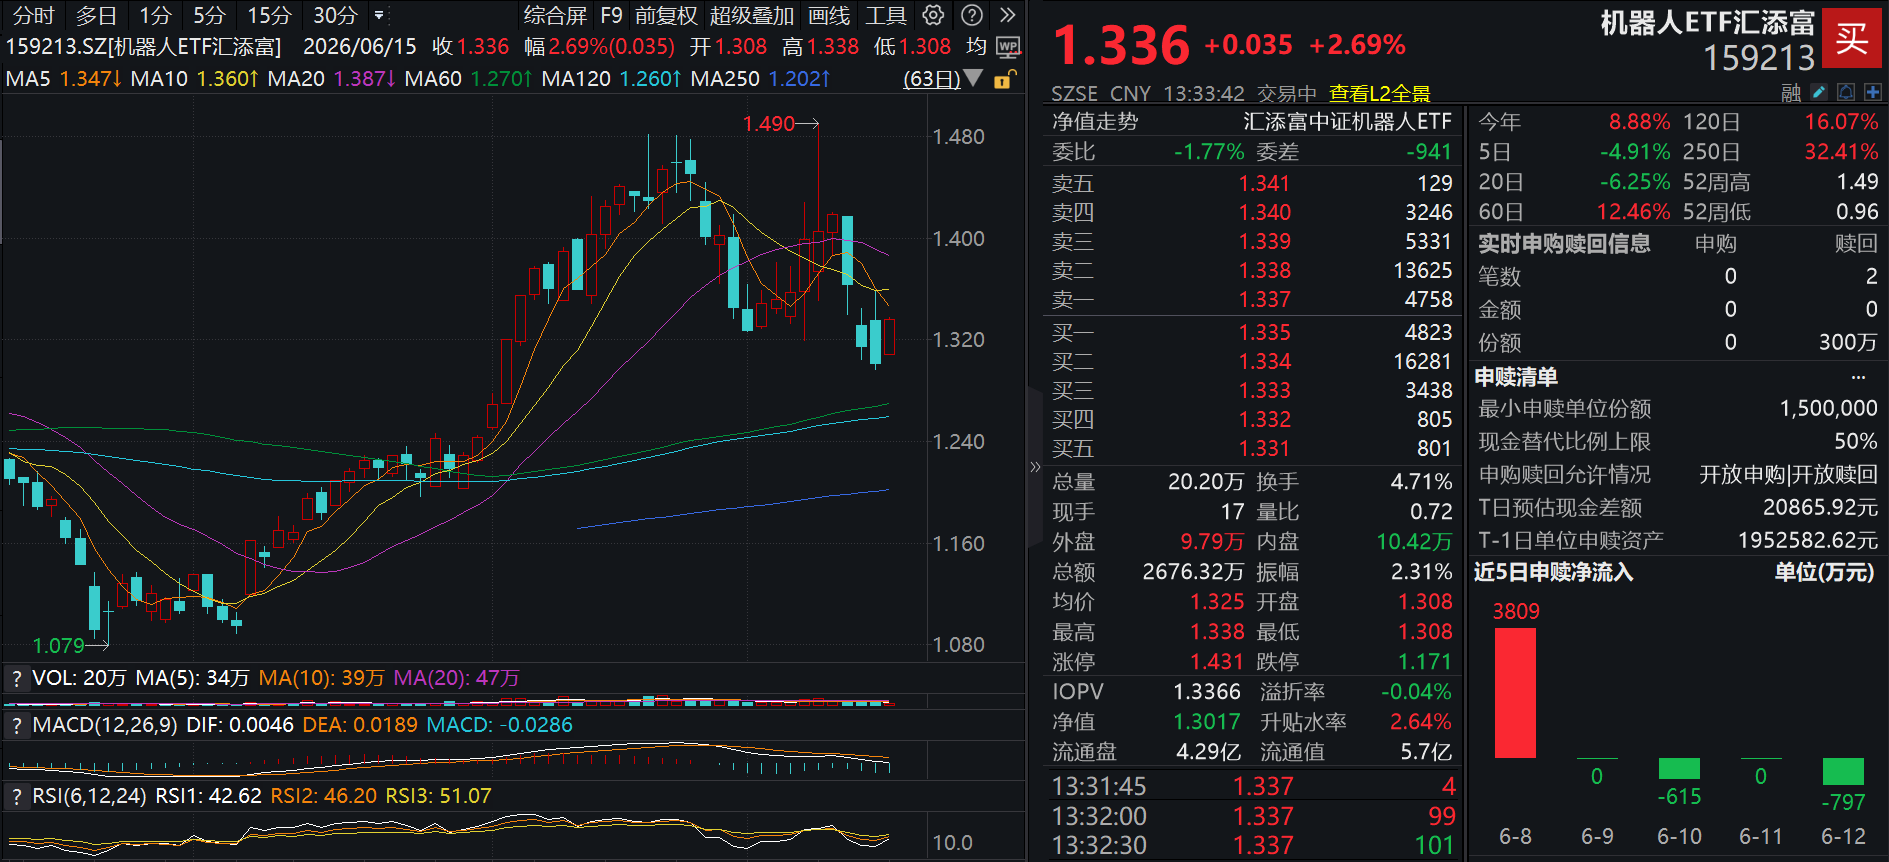Click the 涨停 price 1.431
This screenshot has width=1889, height=862.
pos(1217,662)
